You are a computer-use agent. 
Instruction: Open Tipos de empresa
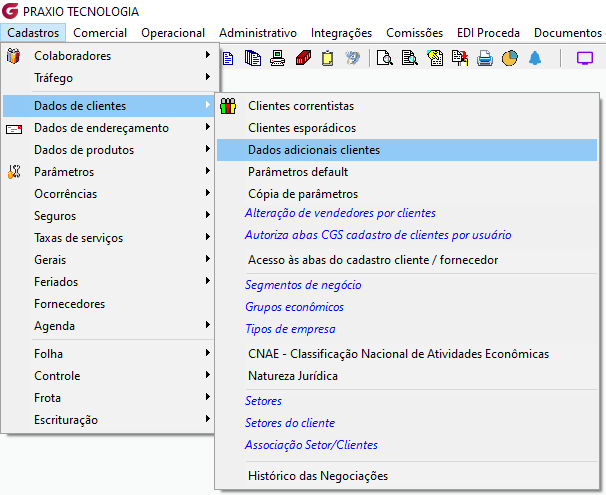(290, 329)
